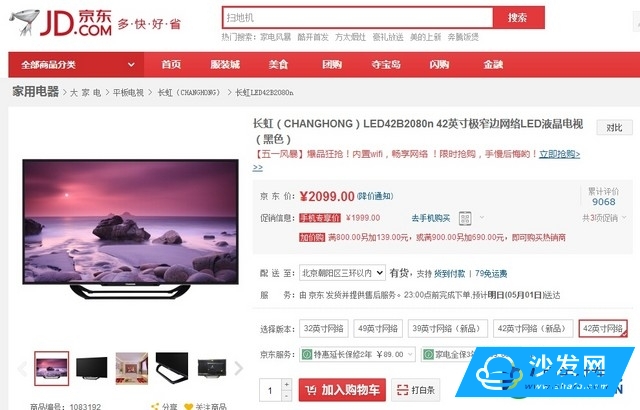640x410 pixels.
Task: Click the share icon below thumbnails
Action: [x=155, y=406]
